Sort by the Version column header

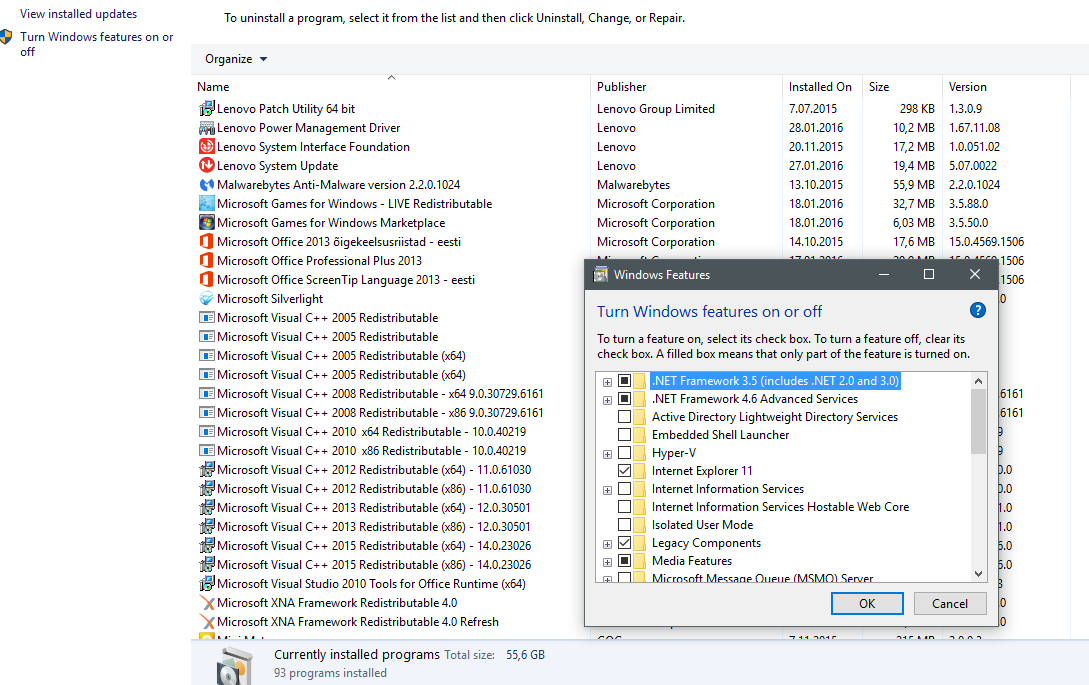pos(1006,87)
